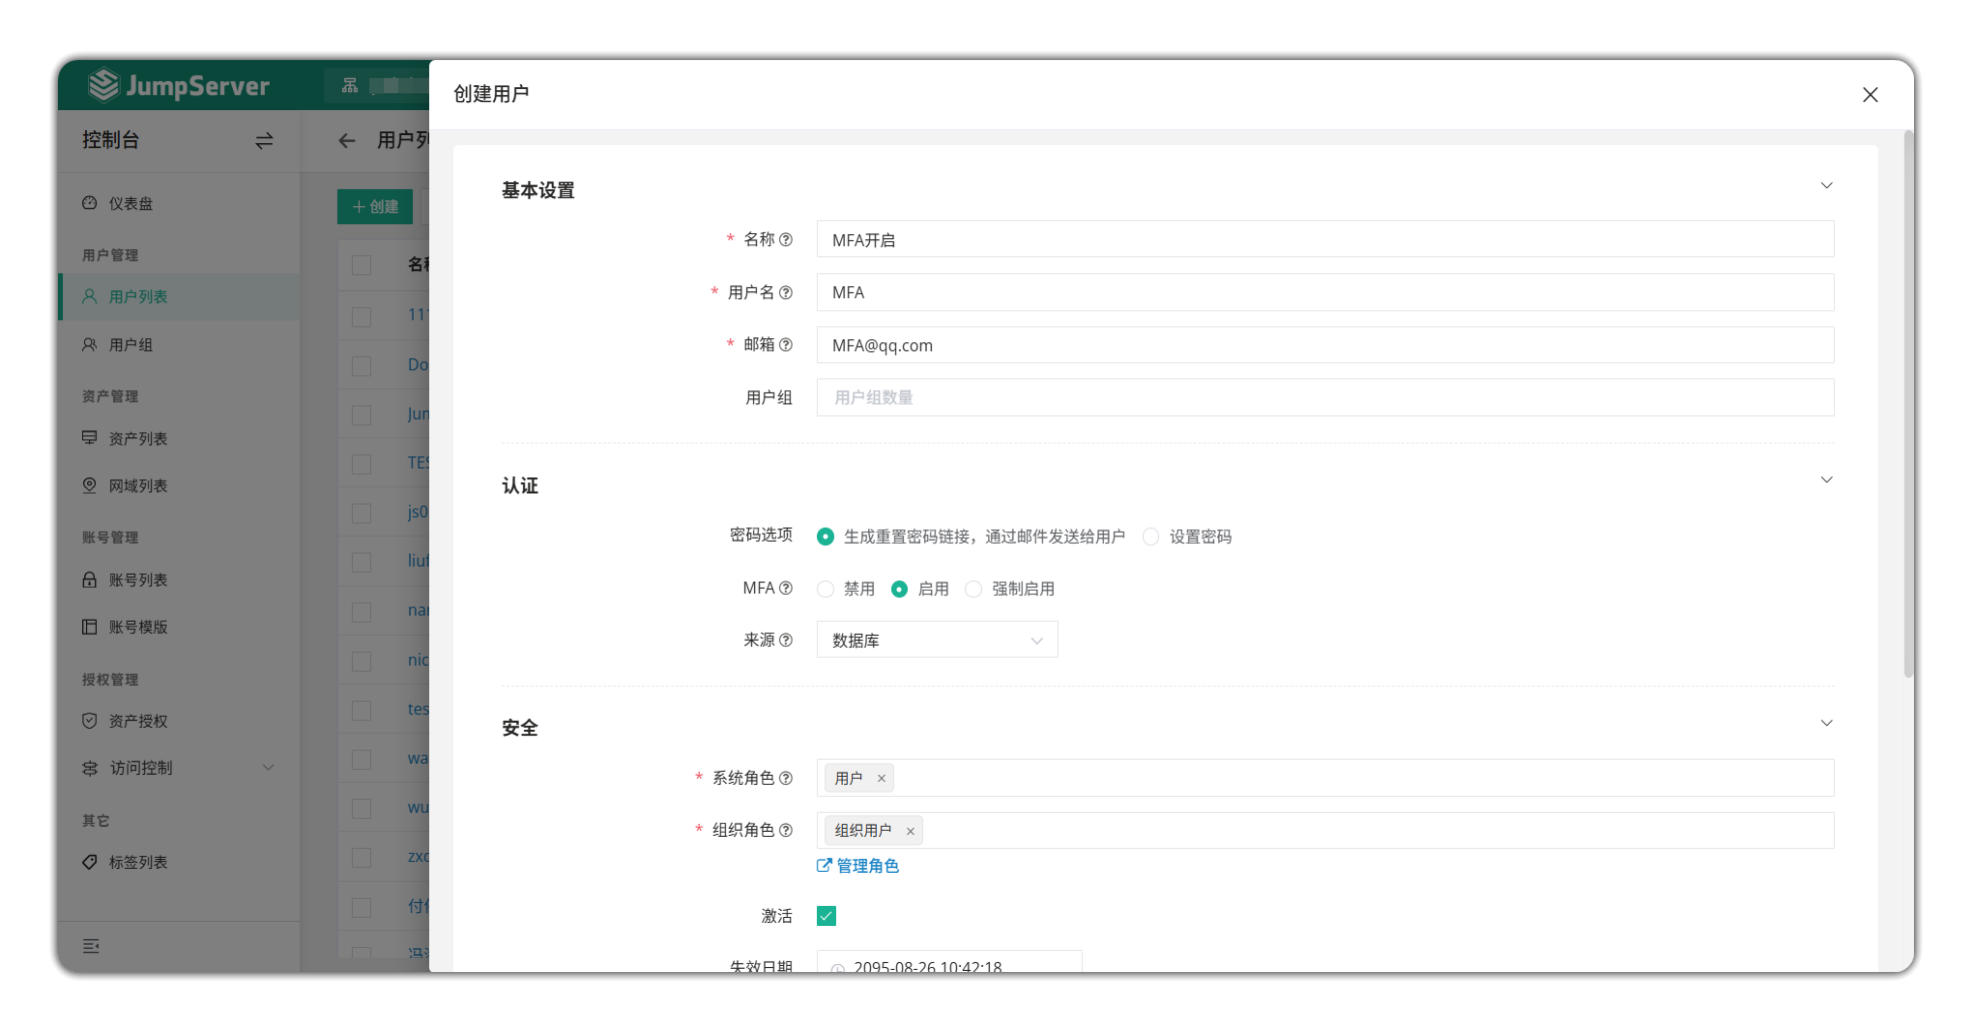
Task: Select the 设置密码 radio option
Action: [x=1151, y=537]
